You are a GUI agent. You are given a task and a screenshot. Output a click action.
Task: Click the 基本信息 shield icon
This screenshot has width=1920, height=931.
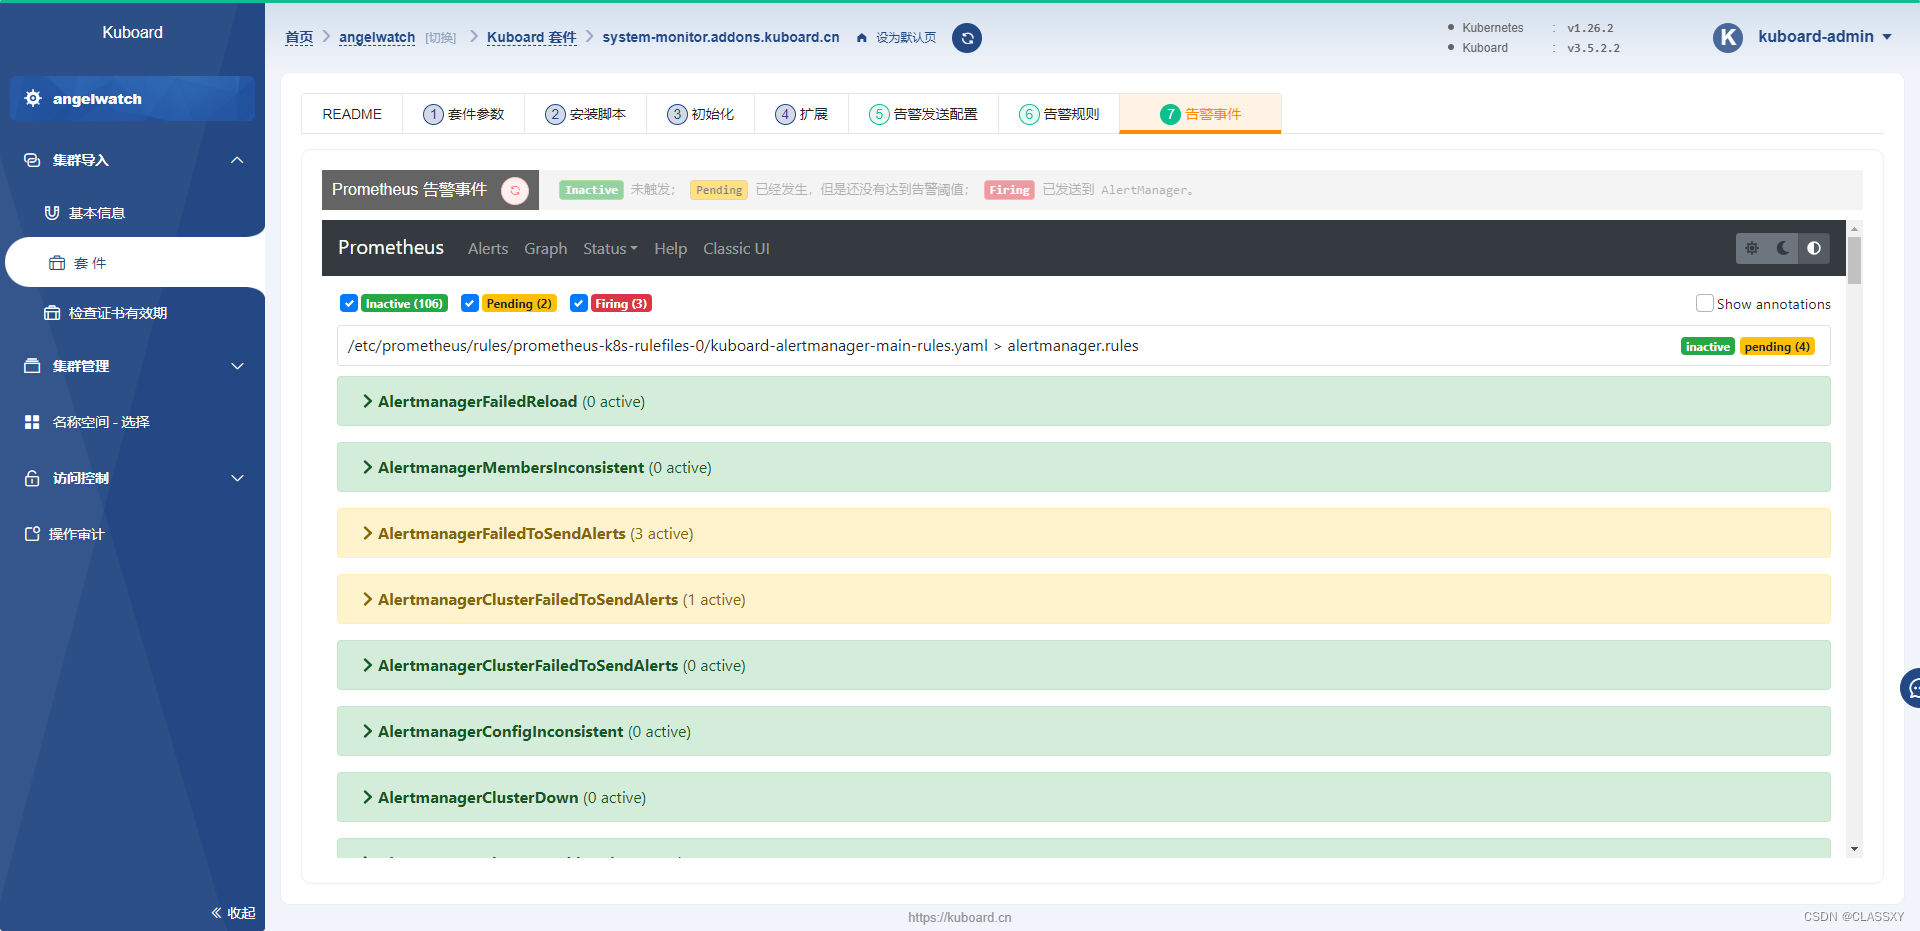tap(52, 213)
